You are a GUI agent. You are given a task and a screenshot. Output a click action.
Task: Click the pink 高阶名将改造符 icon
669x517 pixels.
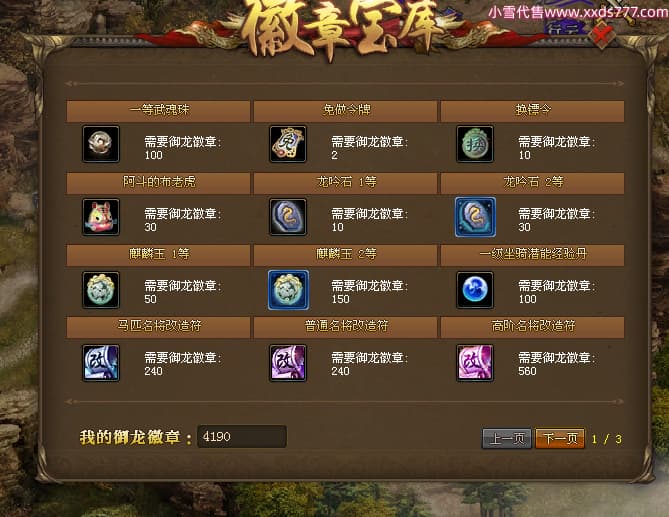(x=475, y=363)
